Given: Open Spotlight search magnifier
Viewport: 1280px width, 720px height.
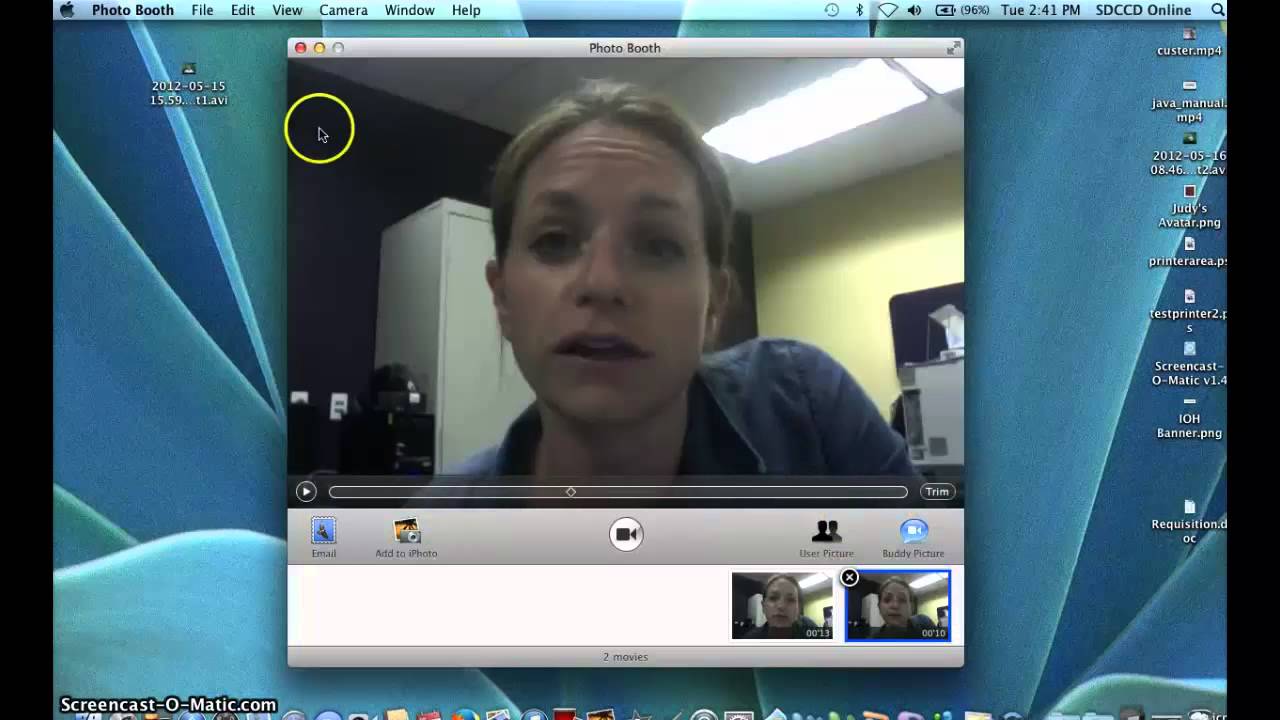Looking at the screenshot, I should 1218,10.
